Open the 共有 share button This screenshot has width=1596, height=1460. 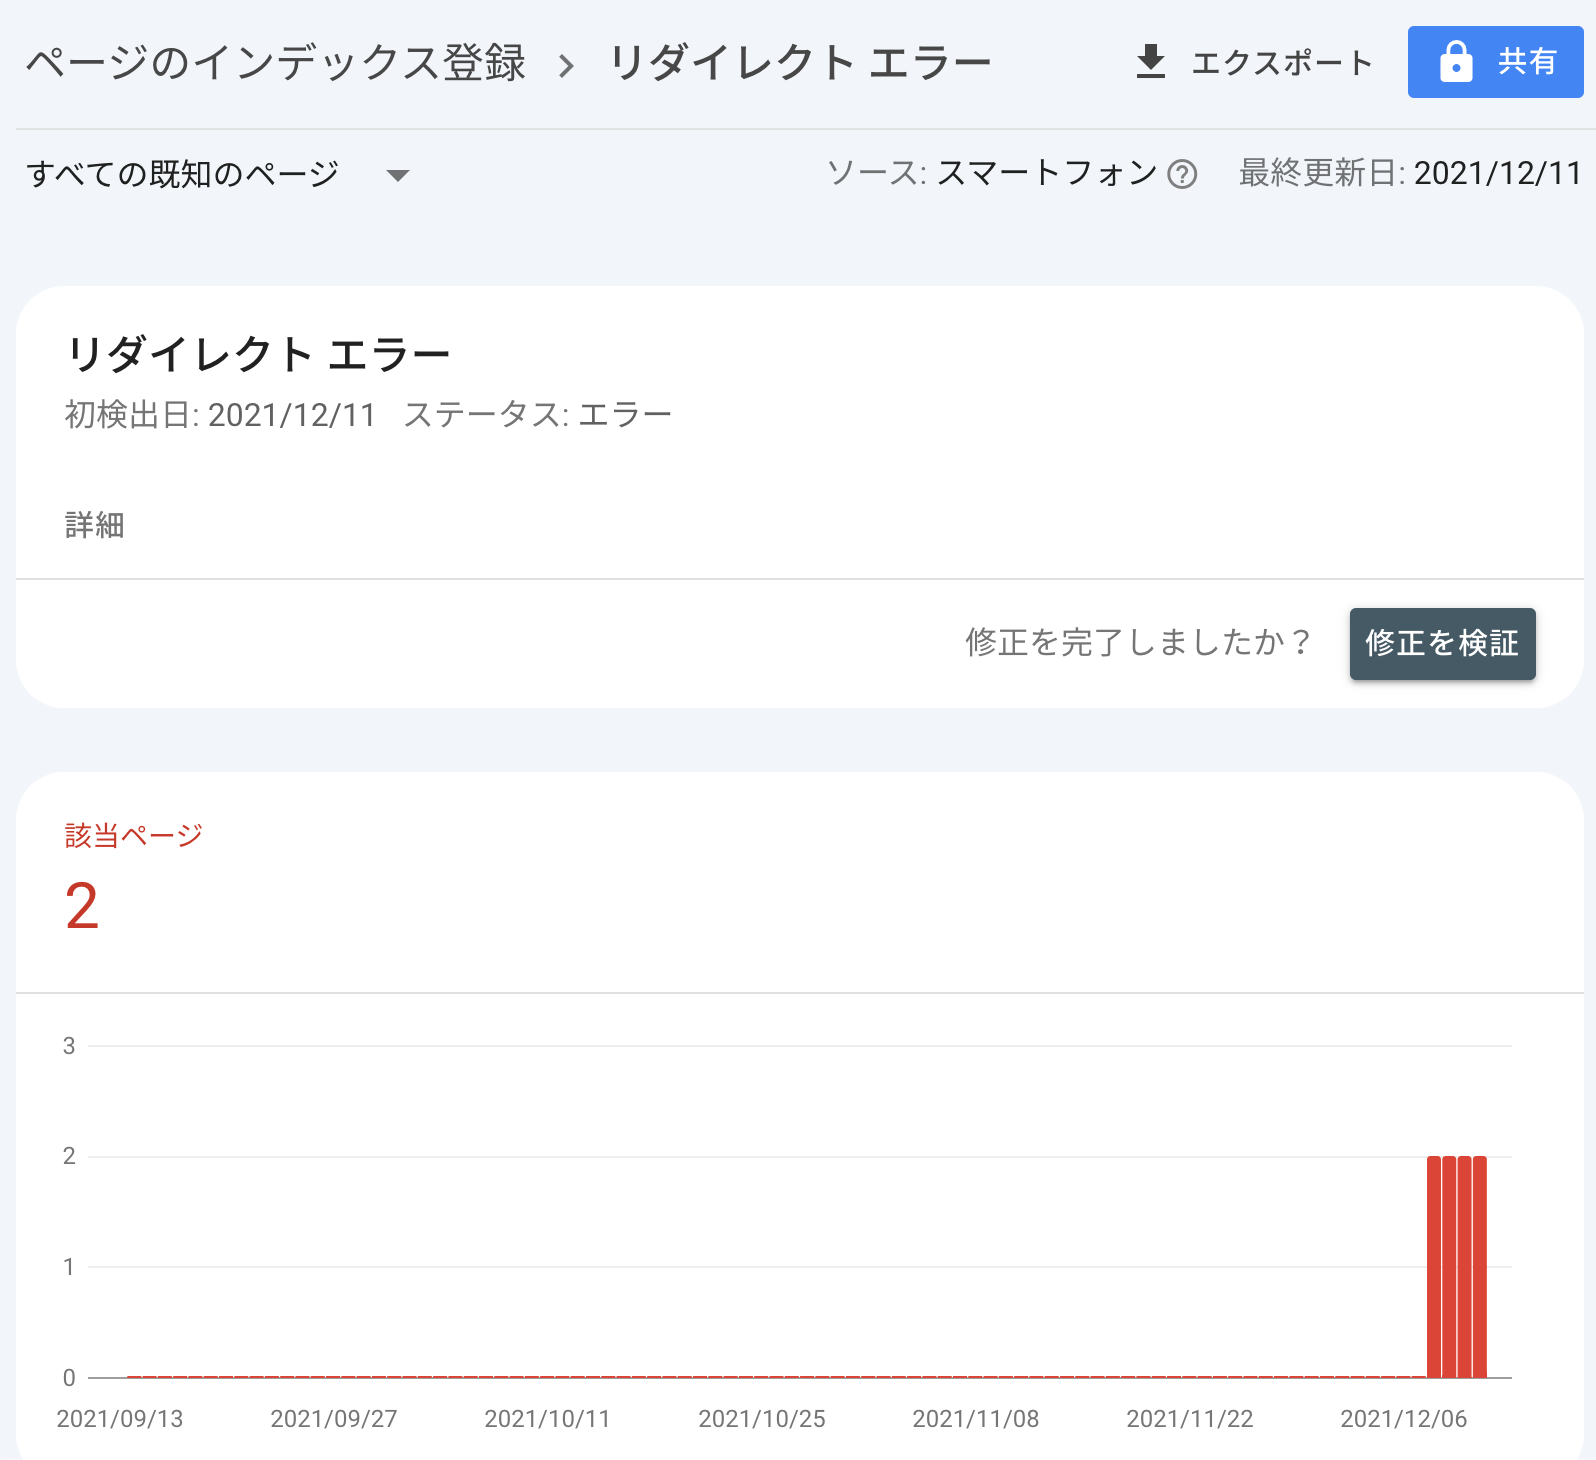[x=1495, y=62]
